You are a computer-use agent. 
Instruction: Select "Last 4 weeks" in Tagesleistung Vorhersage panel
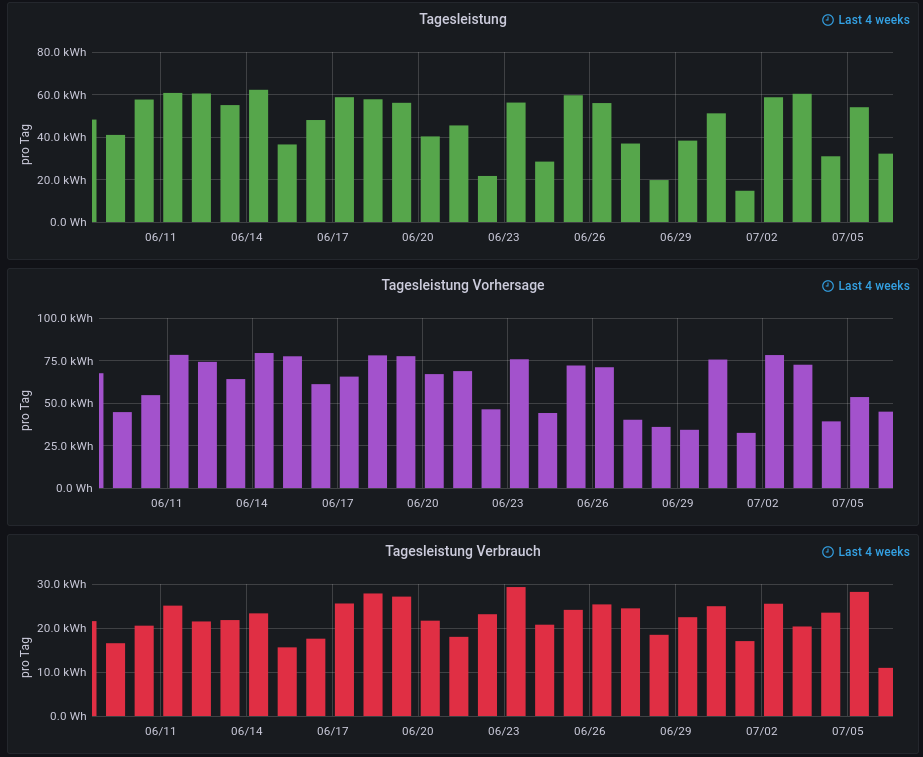[x=873, y=286]
